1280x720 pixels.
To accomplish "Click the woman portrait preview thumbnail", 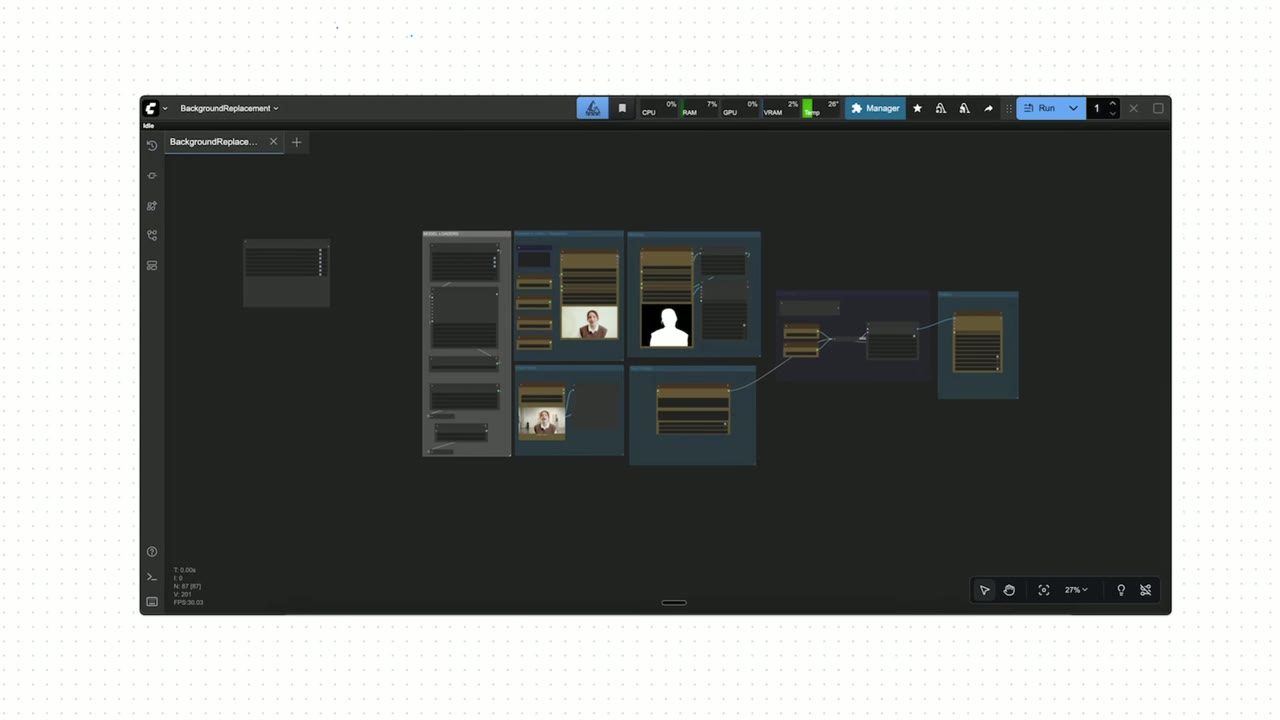I will (x=590, y=323).
